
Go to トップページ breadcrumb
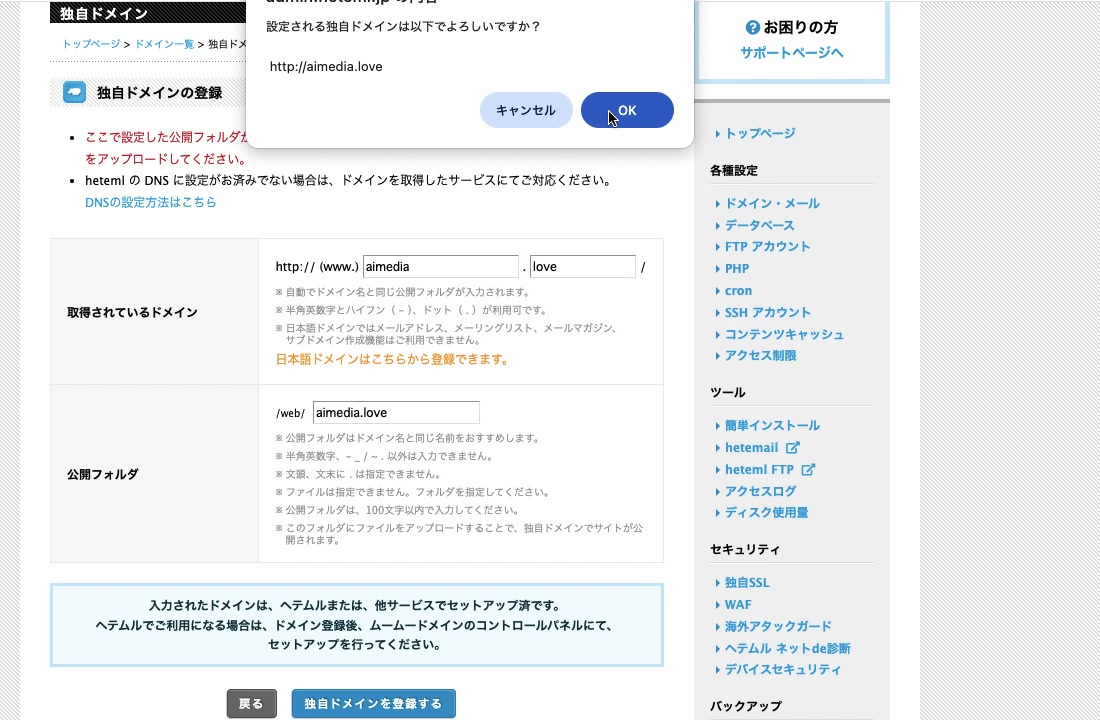click(91, 44)
